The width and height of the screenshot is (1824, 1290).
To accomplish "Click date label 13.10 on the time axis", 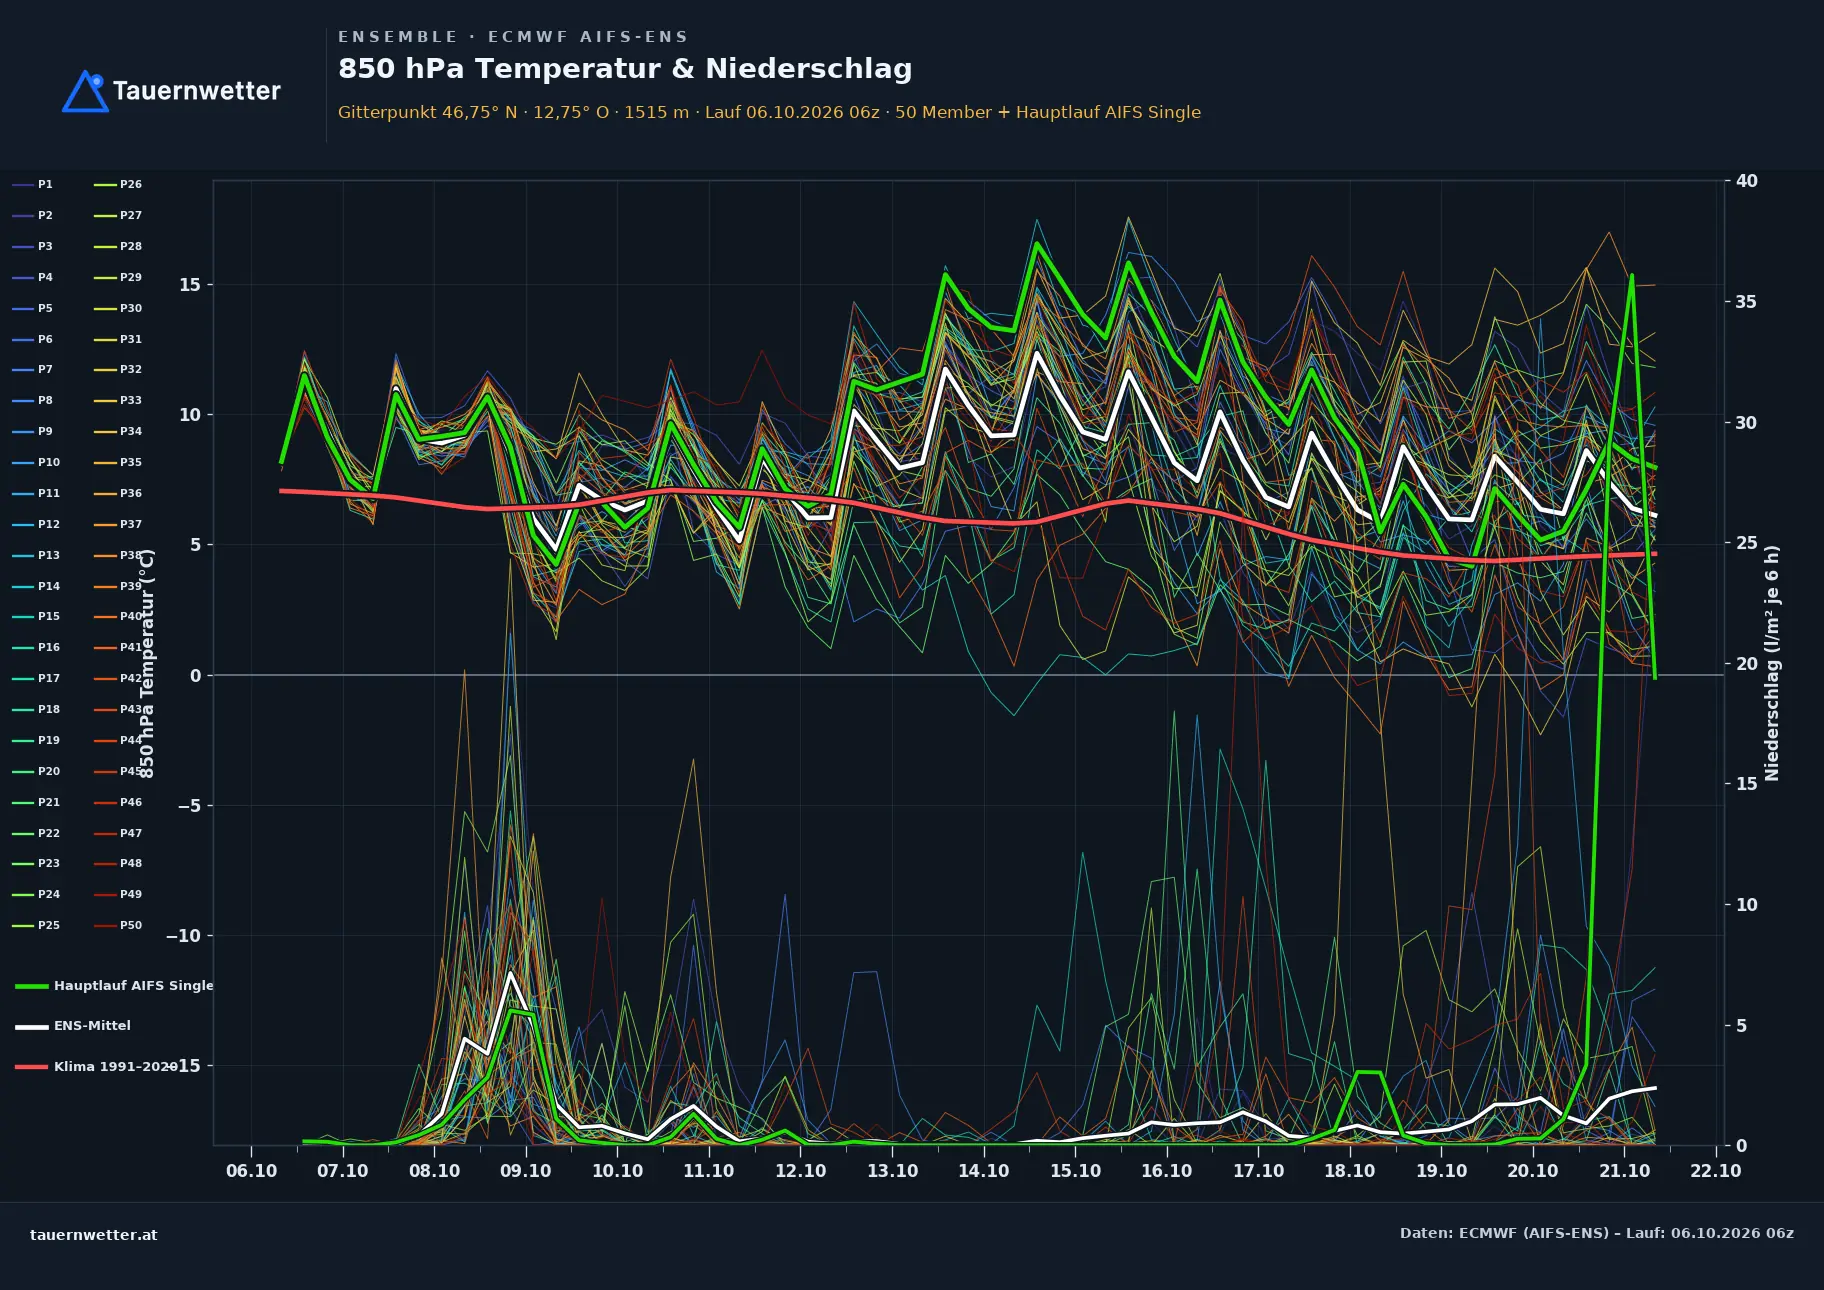I will [893, 1171].
